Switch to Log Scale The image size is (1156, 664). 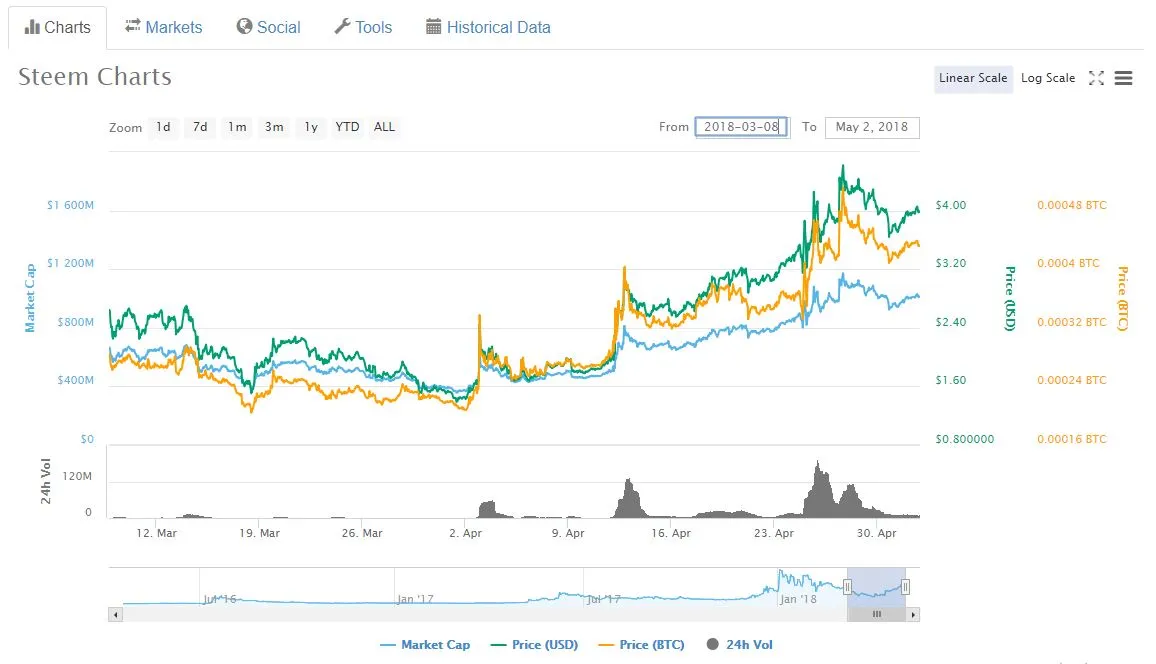pyautogui.click(x=1048, y=78)
